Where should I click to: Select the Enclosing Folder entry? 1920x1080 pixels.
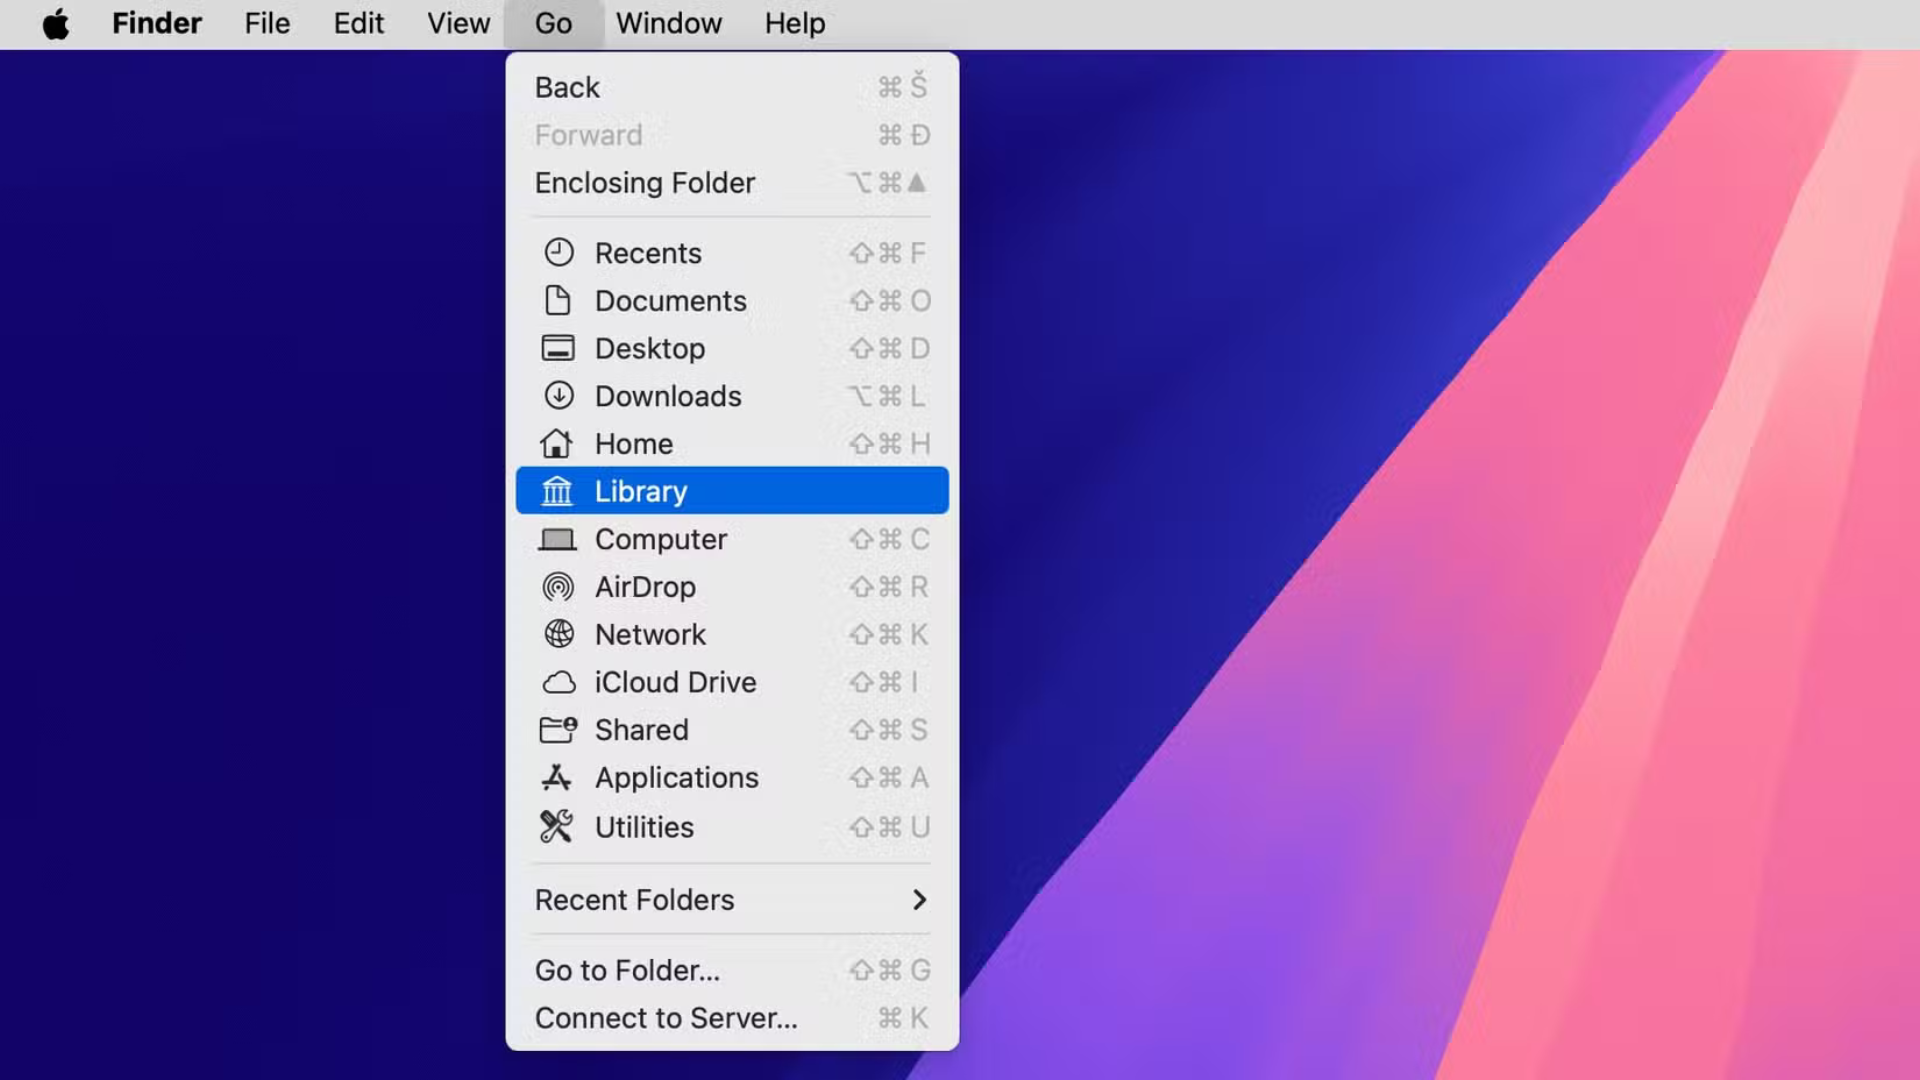coord(645,183)
